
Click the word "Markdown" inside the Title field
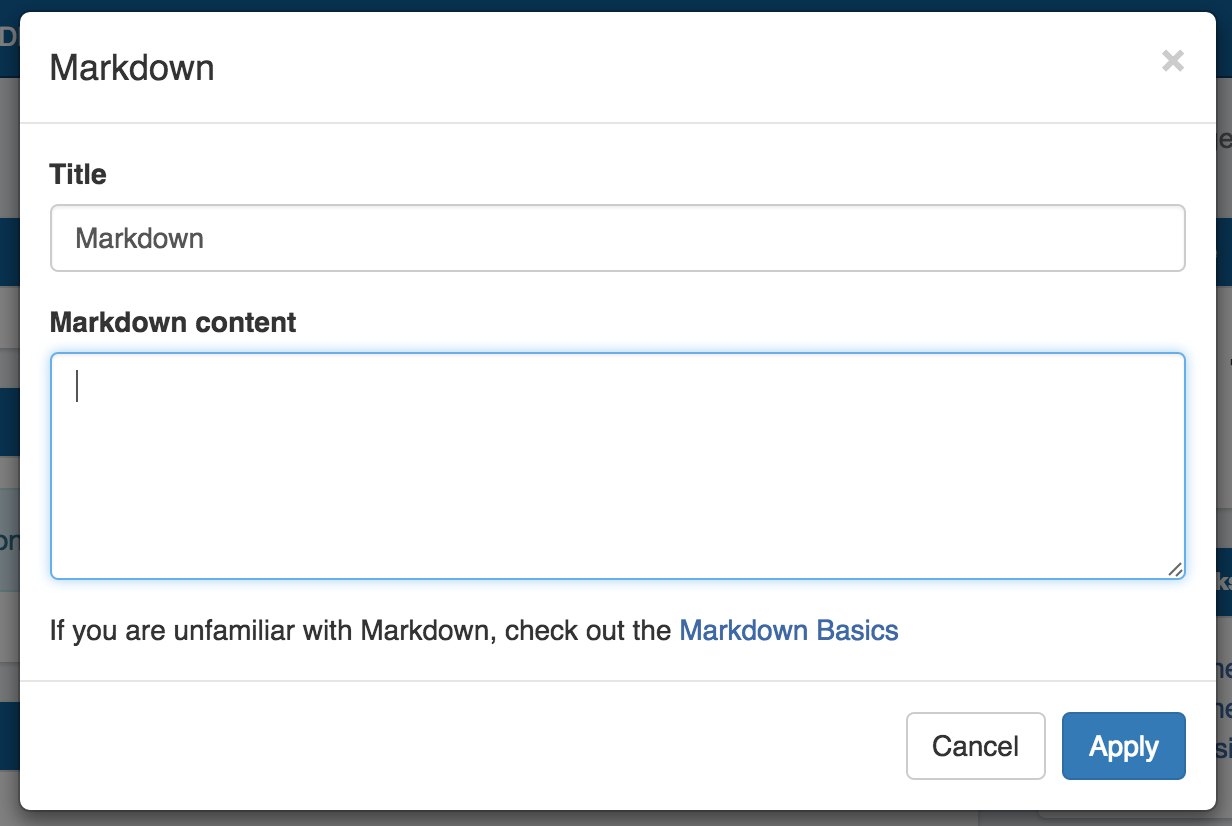[140, 238]
